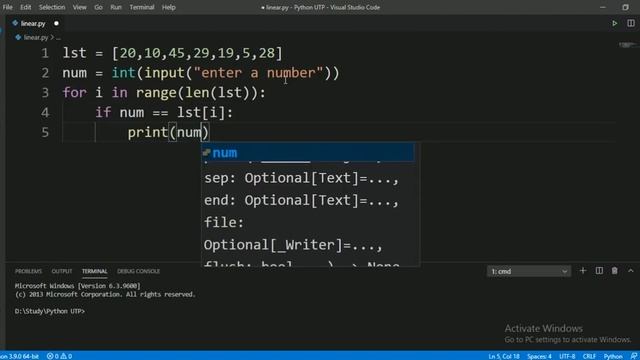Click line number 3 in the gutter
The image size is (640, 360).
click(45, 93)
